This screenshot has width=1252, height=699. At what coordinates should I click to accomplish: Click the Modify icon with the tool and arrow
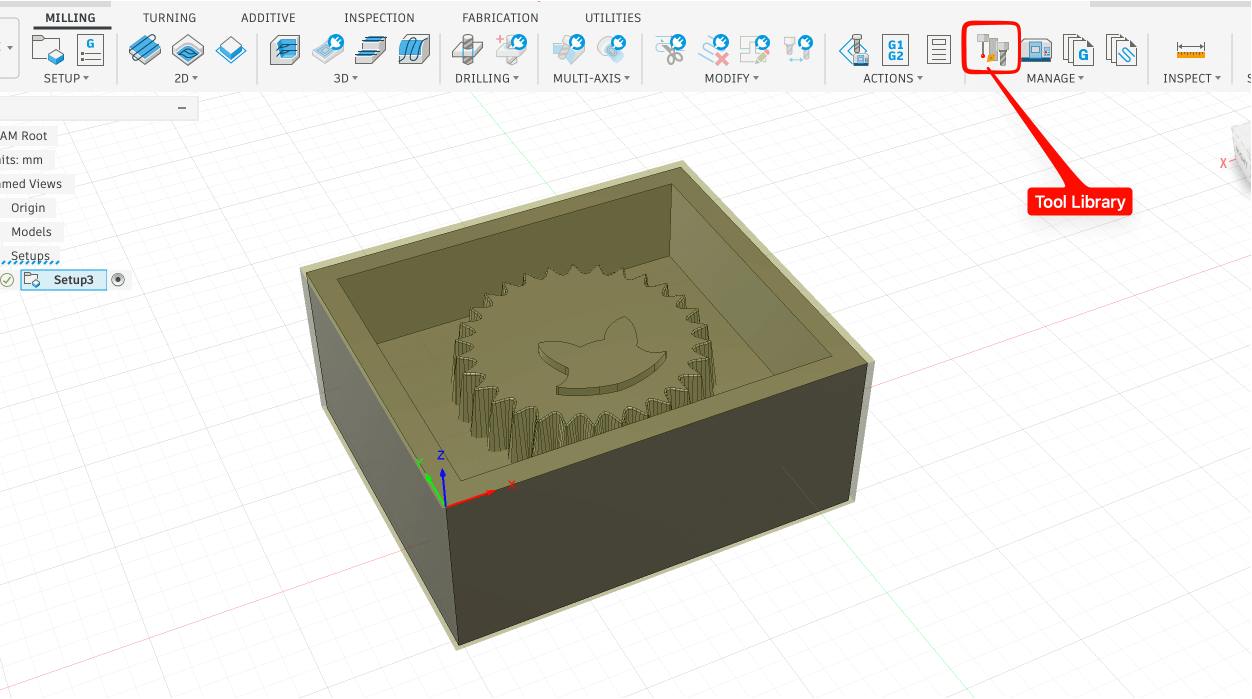(x=798, y=49)
